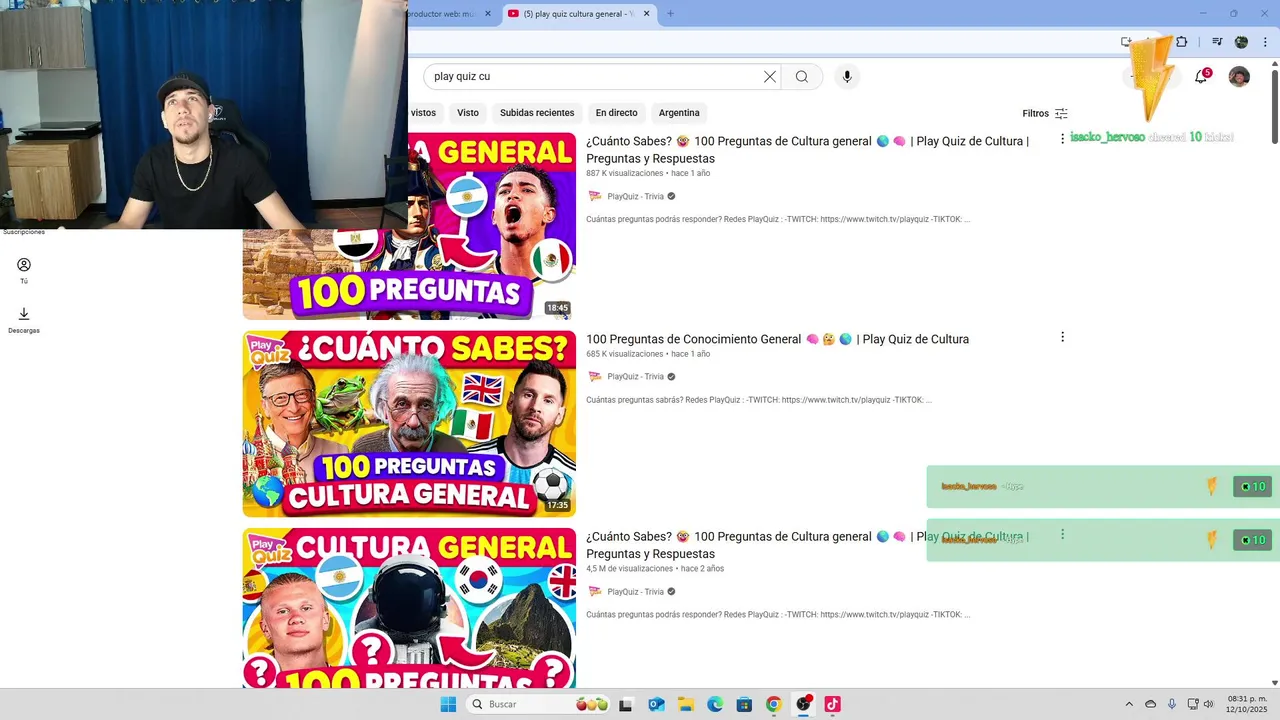
Task: Close the productor web tab
Action: 488,14
